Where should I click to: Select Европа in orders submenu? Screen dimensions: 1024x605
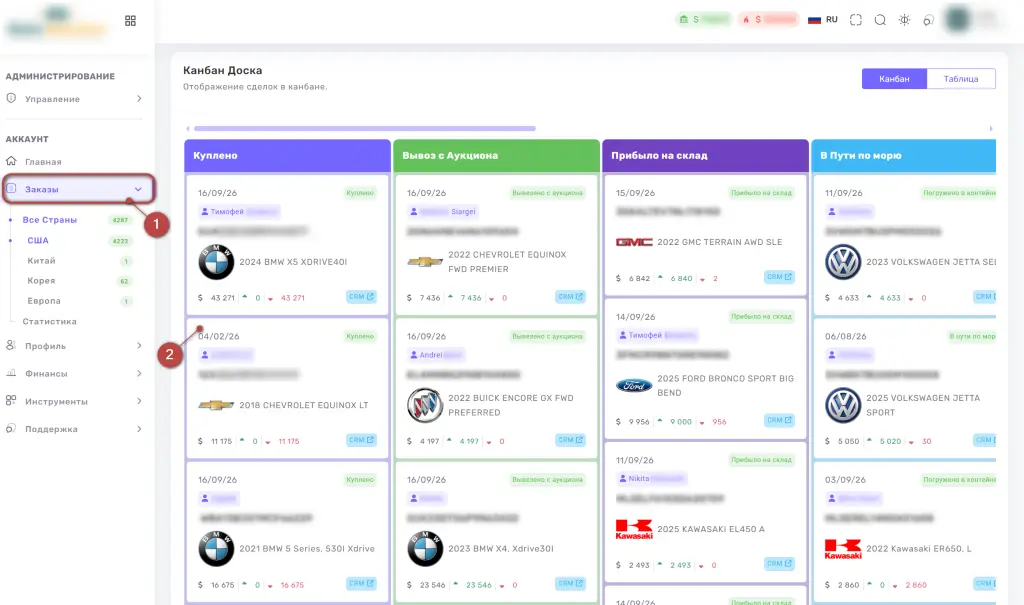pyautogui.click(x=44, y=301)
